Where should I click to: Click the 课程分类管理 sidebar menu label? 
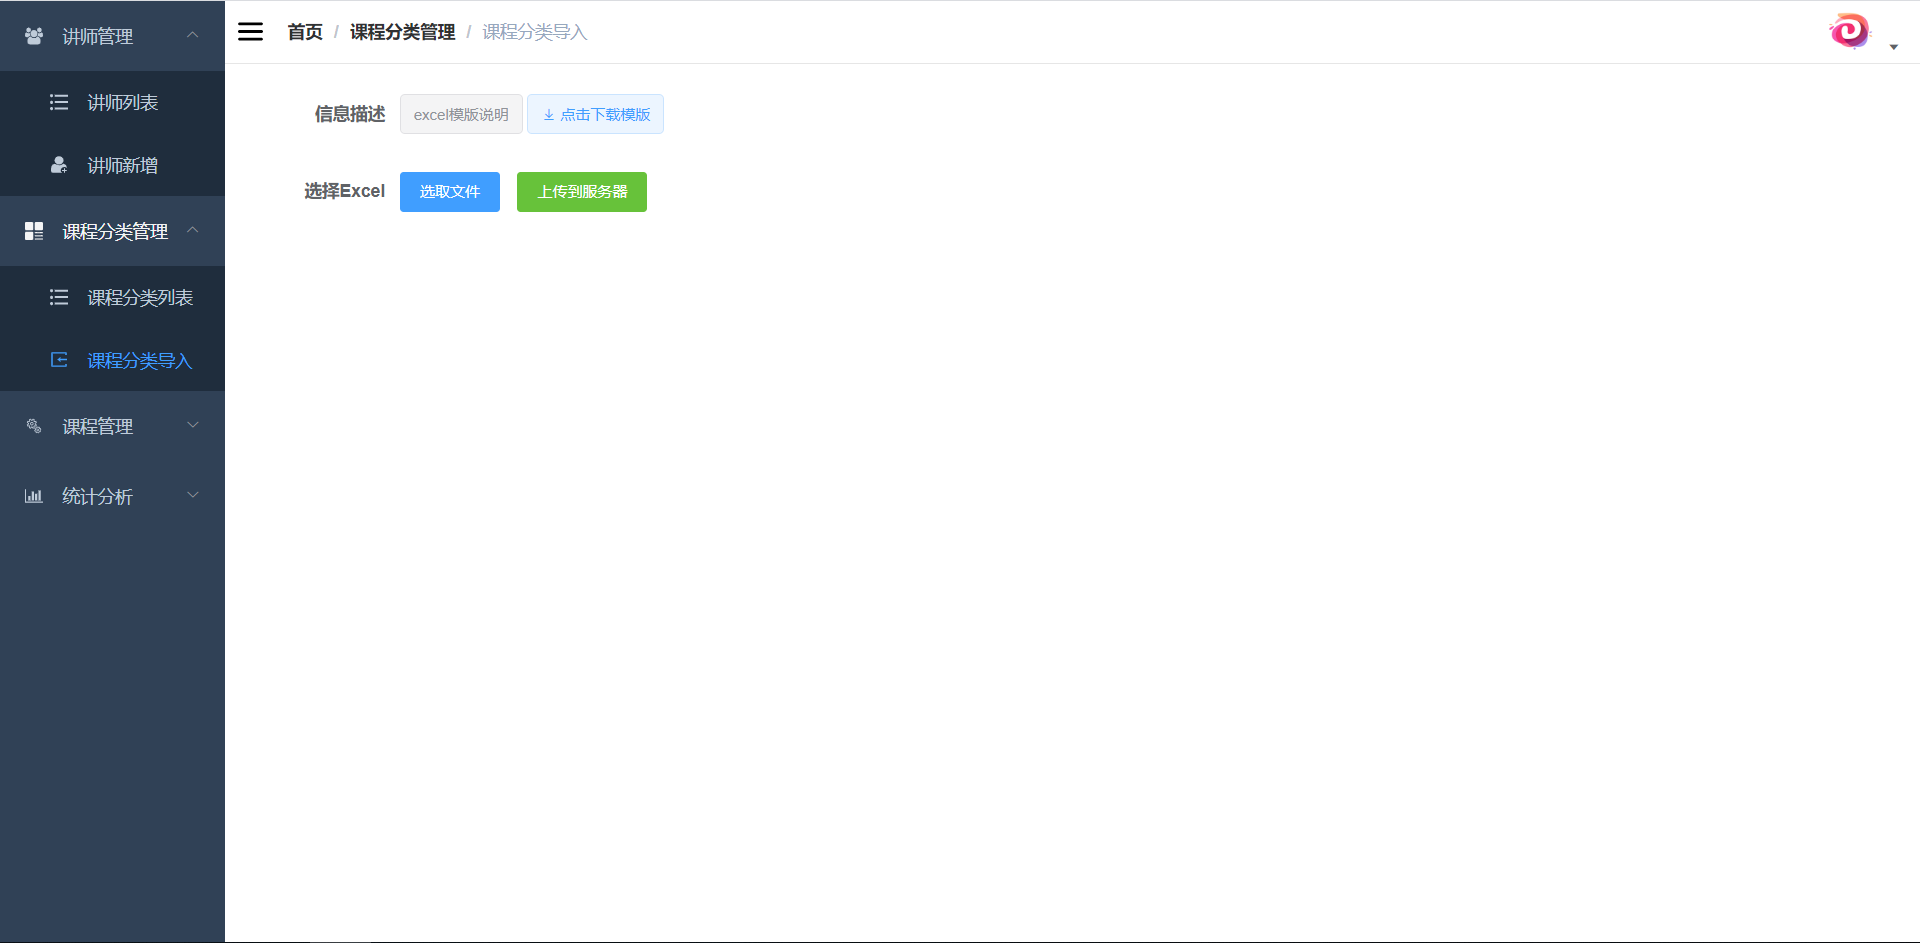pos(115,231)
